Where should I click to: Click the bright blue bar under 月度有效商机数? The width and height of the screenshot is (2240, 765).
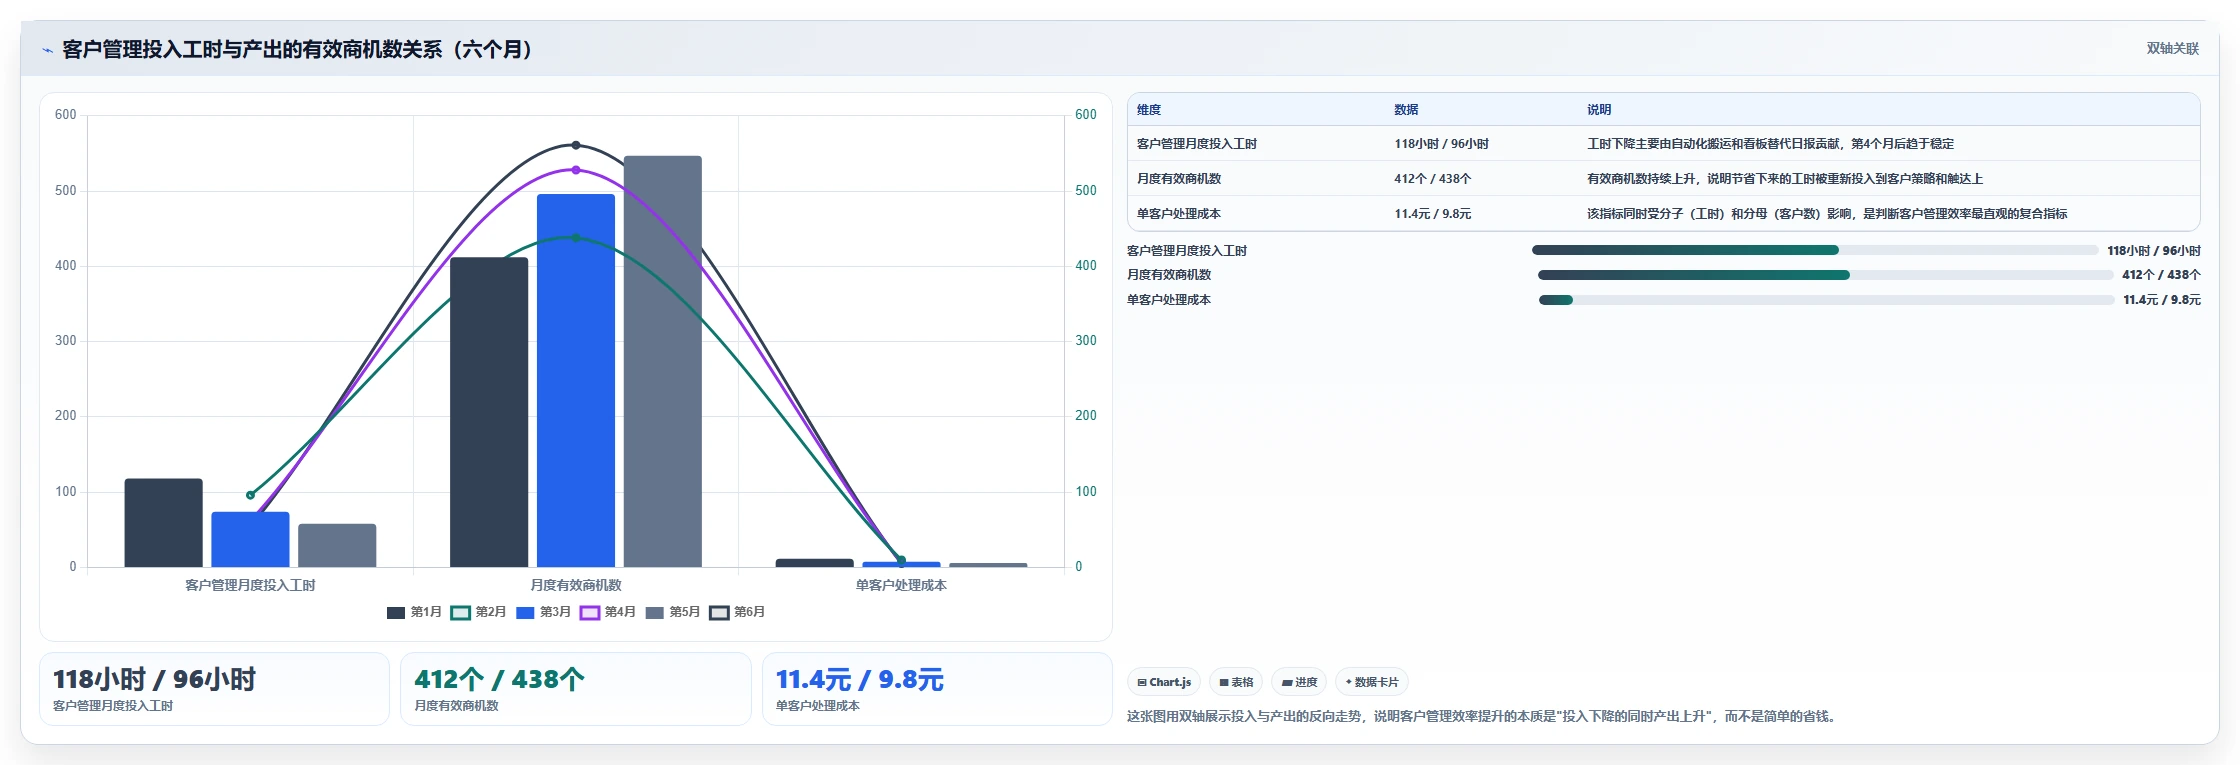tap(576, 380)
